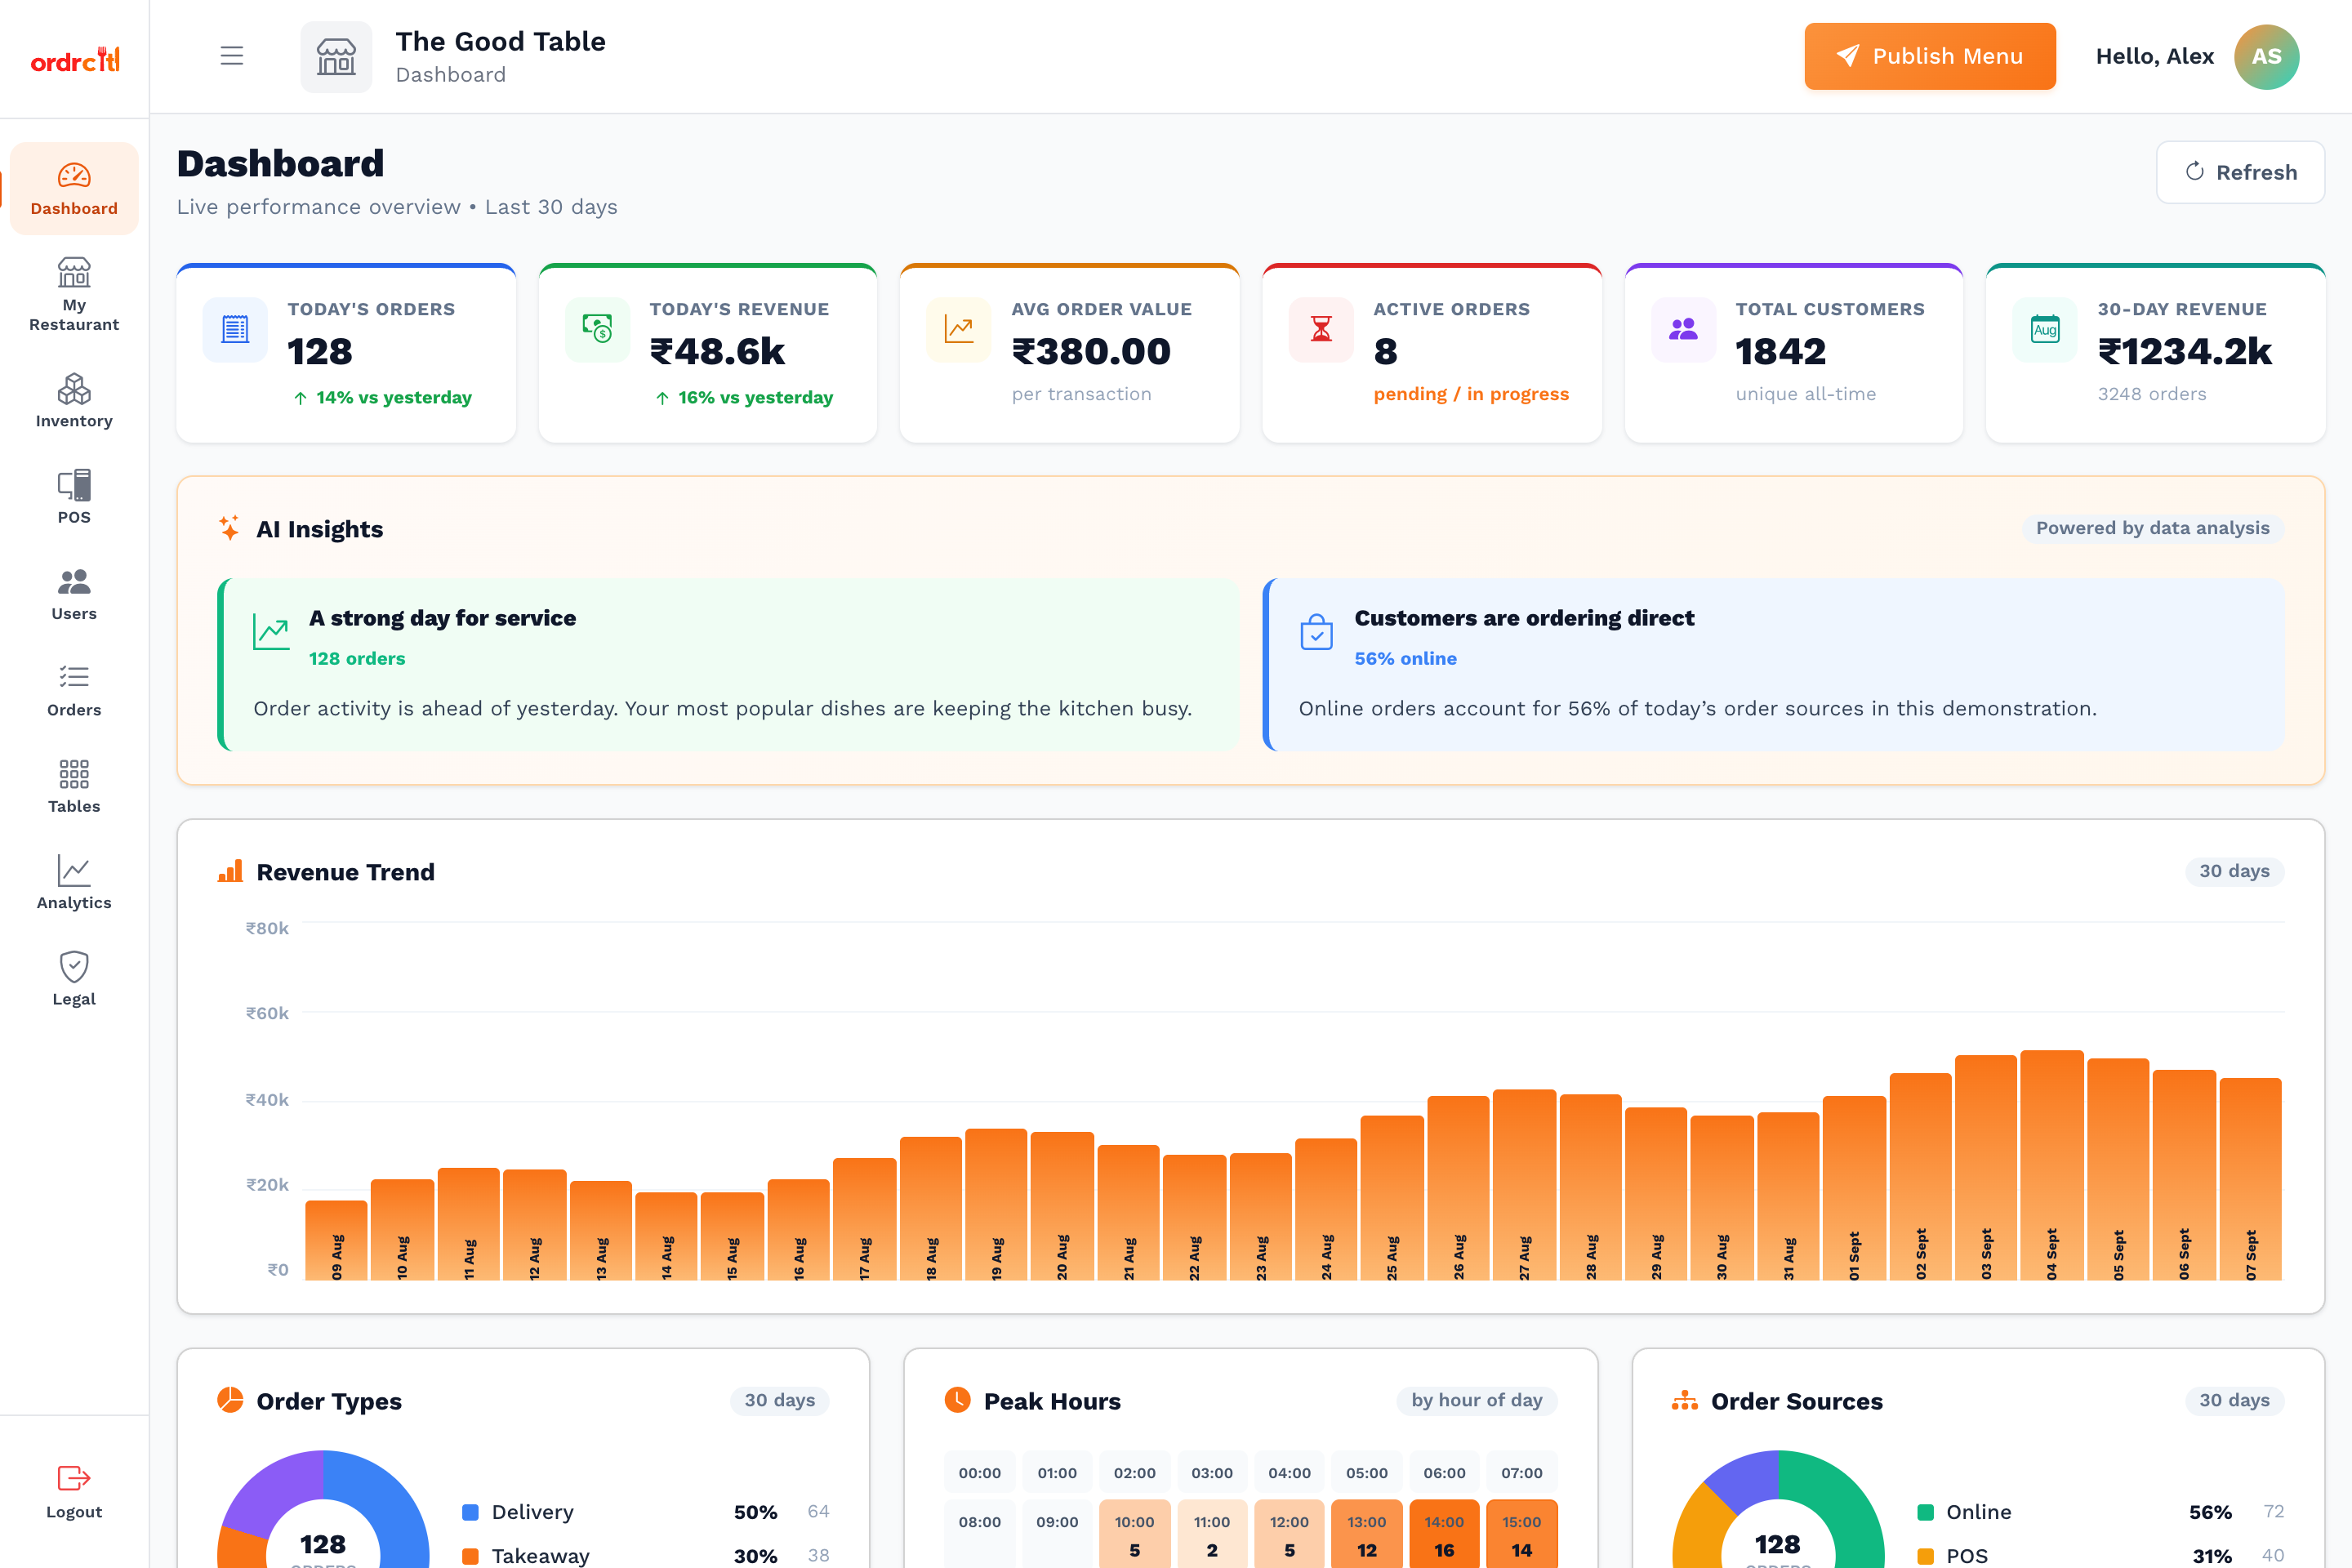This screenshot has height=1568, width=2352.
Task: Open Analytics from the sidebar
Action: pyautogui.click(x=74, y=882)
